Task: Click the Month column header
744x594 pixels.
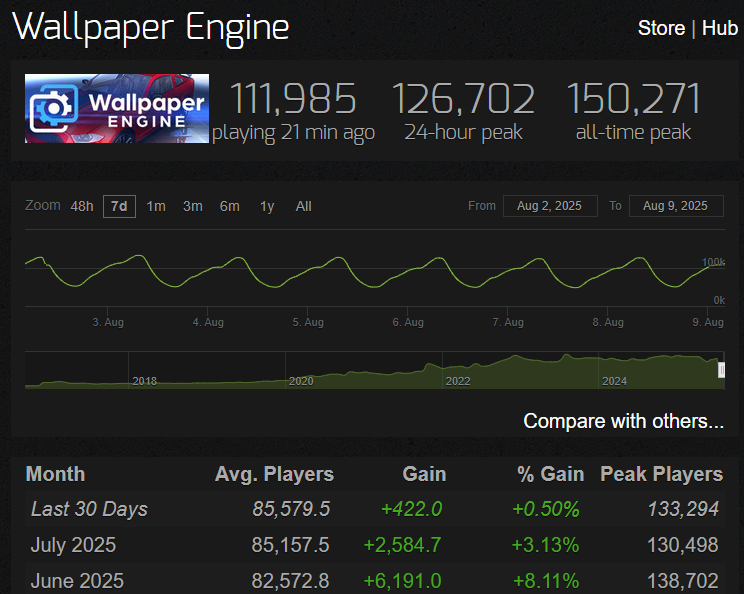Action: point(56,474)
